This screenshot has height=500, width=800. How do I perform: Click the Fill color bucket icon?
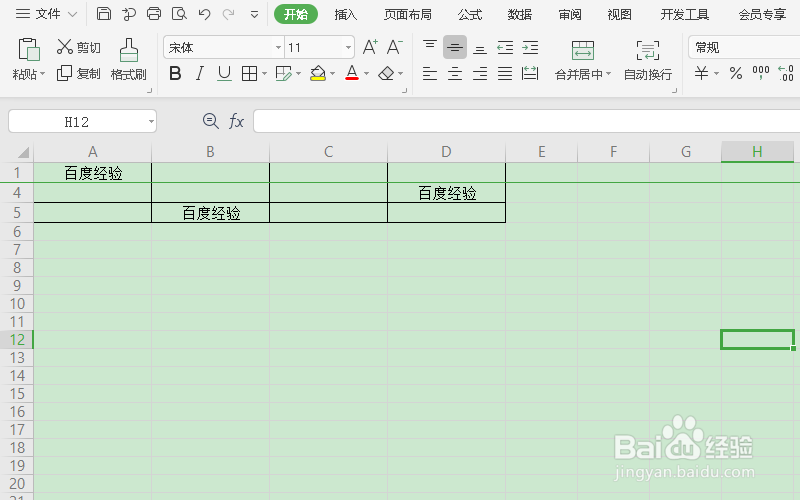coord(318,73)
